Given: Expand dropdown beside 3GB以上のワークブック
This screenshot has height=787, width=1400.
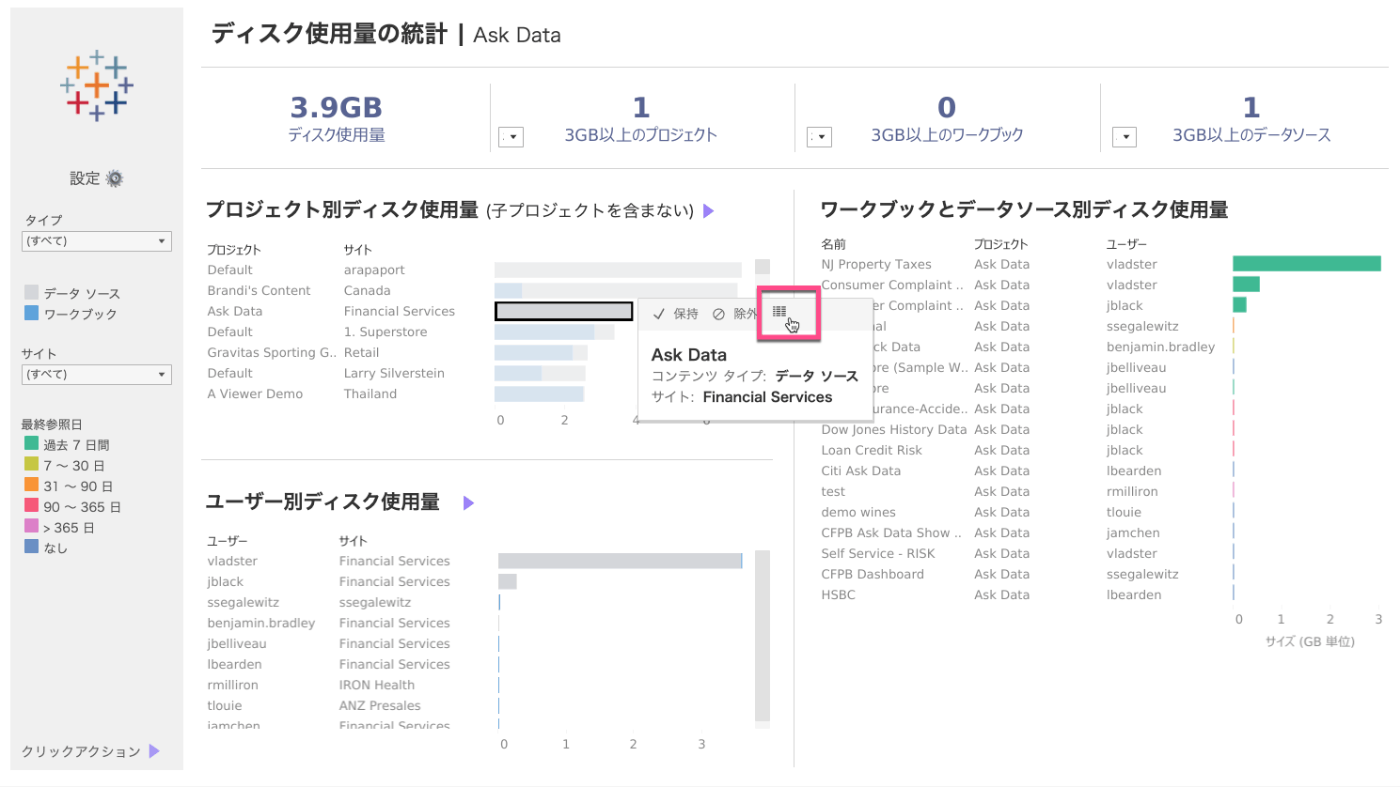Looking at the screenshot, I should pyautogui.click(x=819, y=137).
